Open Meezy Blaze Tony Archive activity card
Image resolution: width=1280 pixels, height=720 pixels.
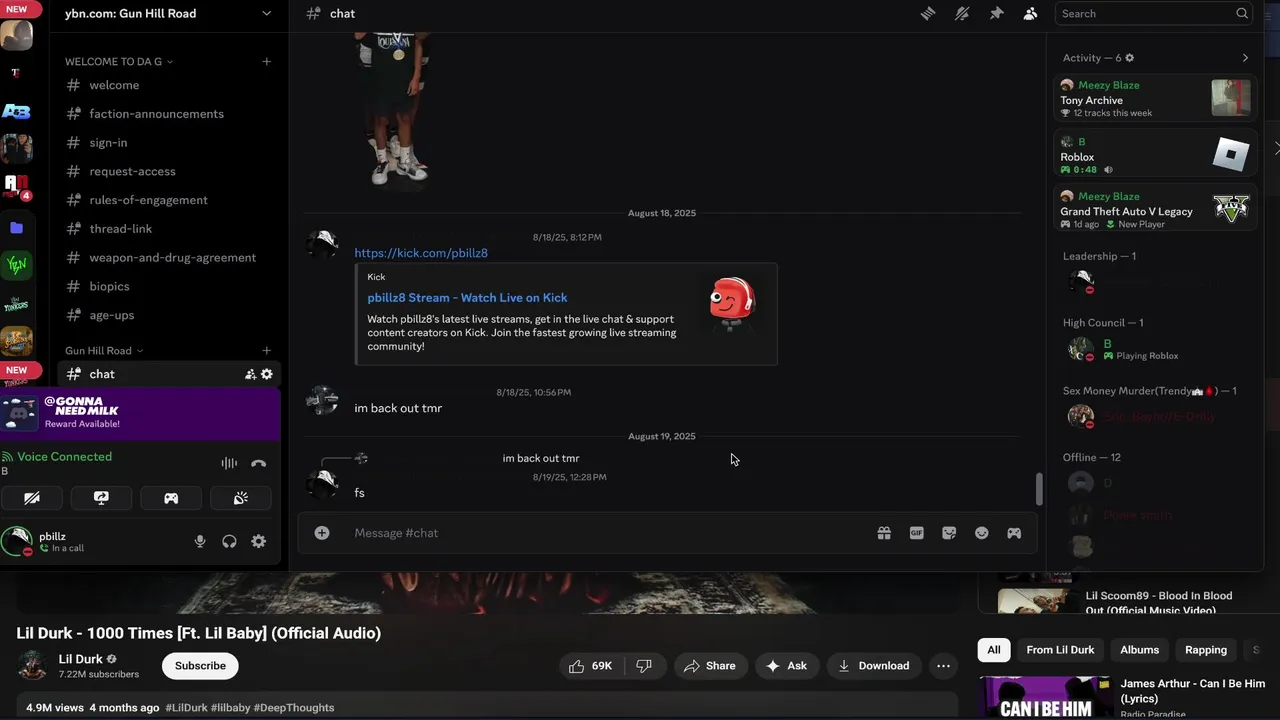click(x=1155, y=98)
